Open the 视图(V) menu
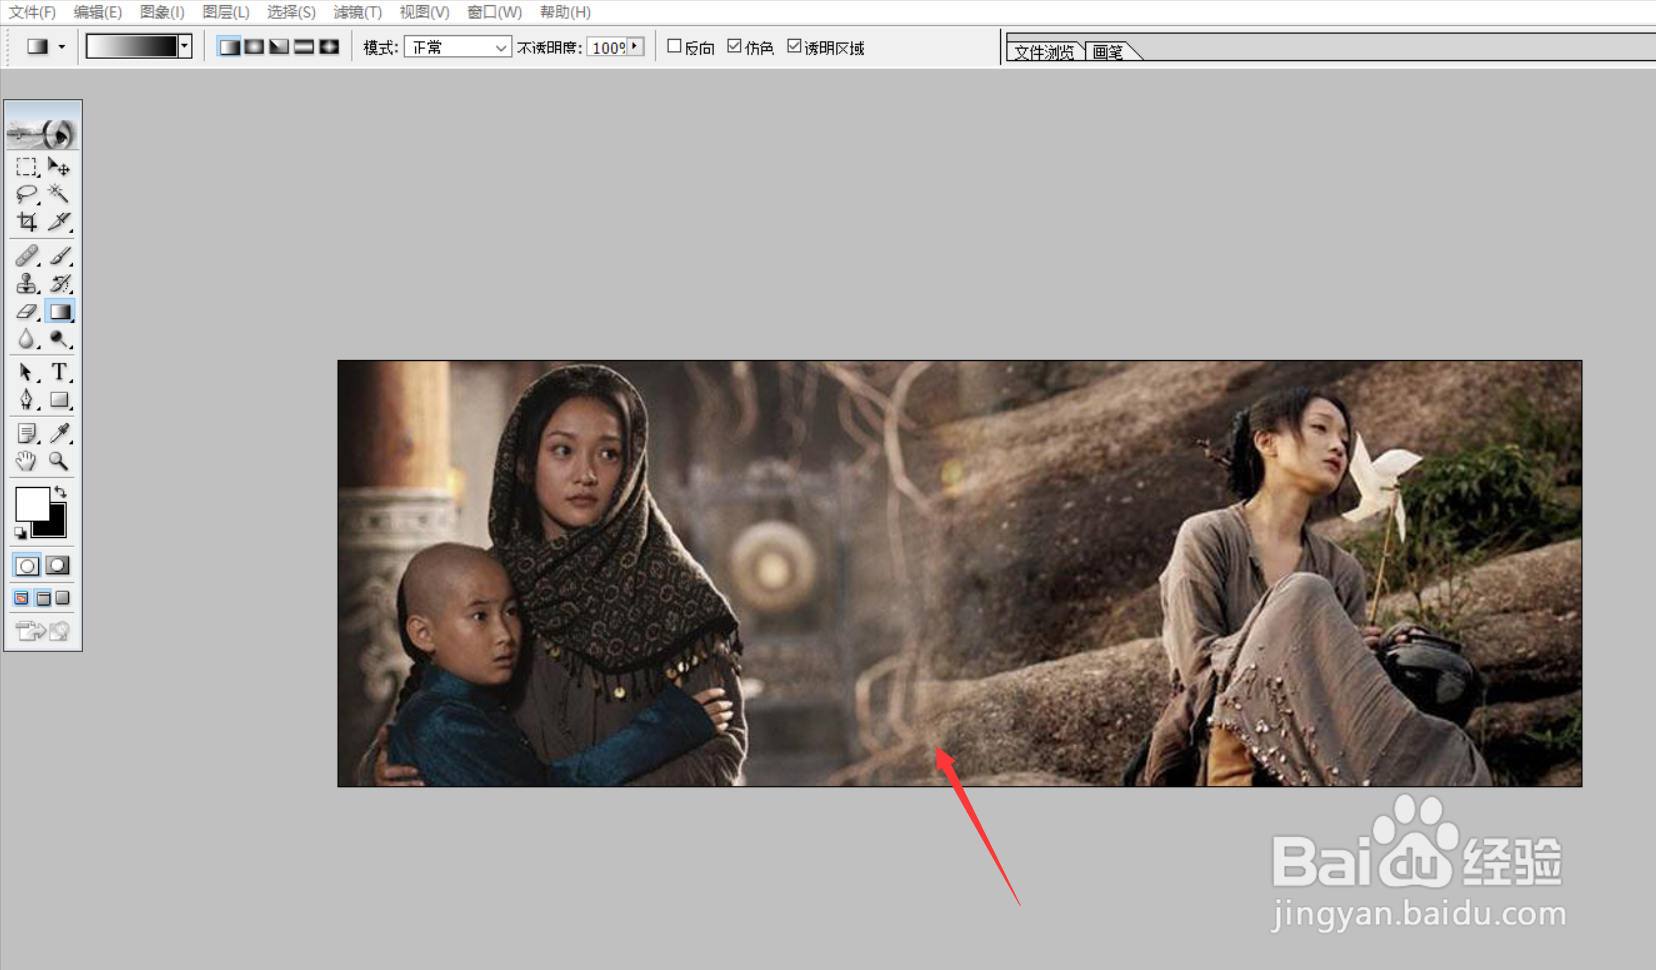The image size is (1656, 970). pos(424,12)
